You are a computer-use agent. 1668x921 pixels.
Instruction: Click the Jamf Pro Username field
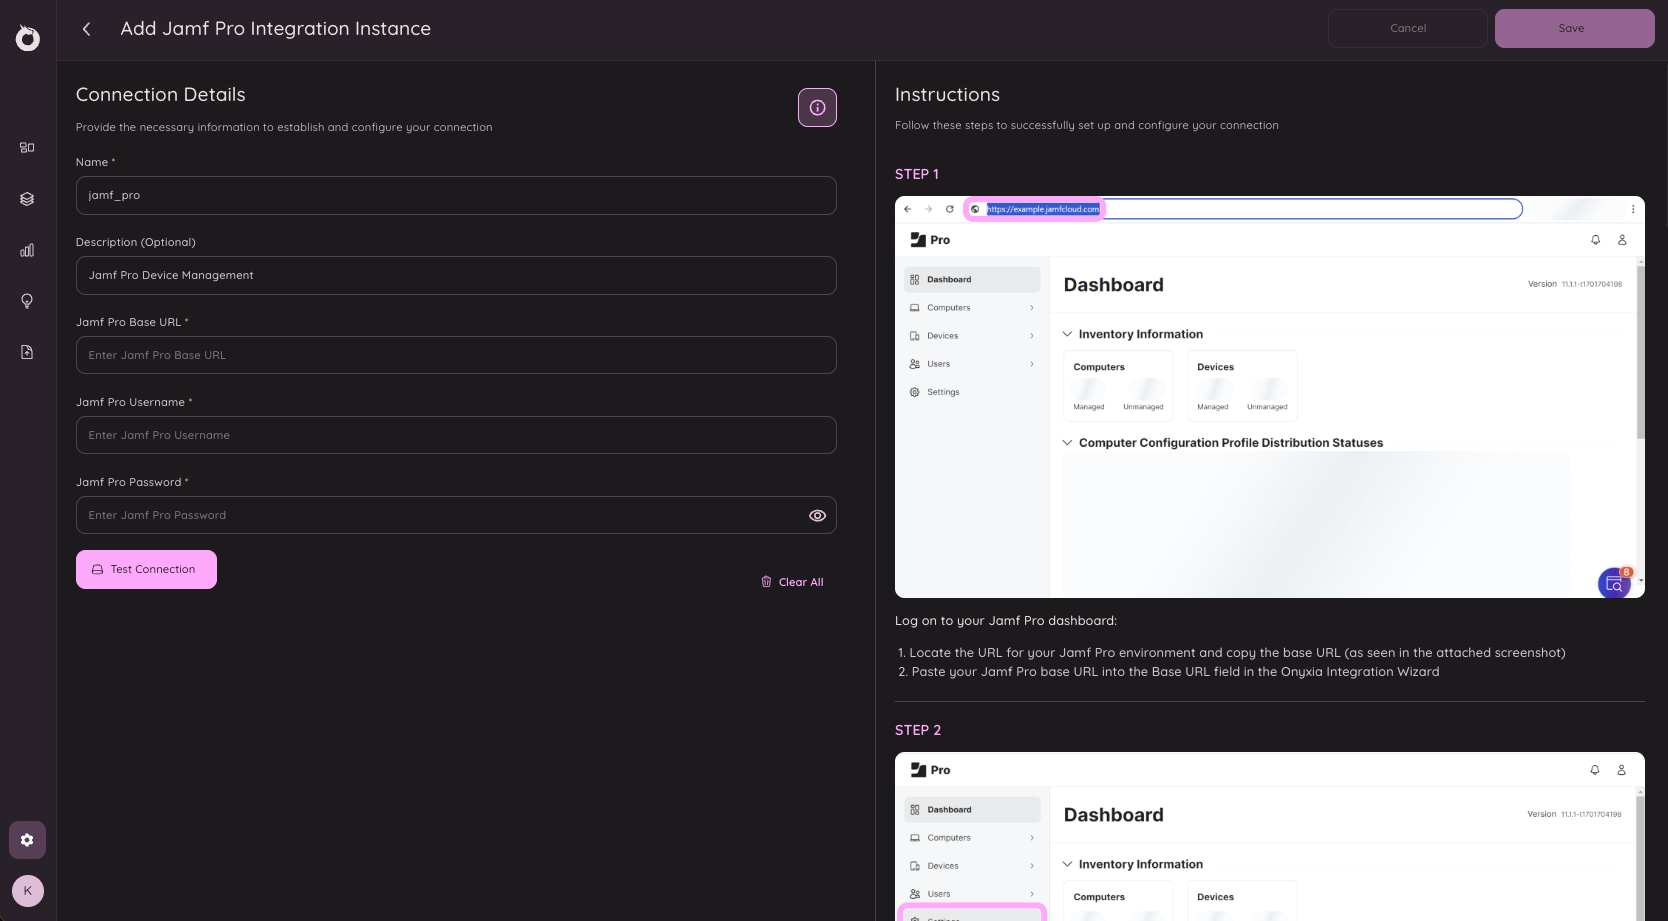coord(456,435)
